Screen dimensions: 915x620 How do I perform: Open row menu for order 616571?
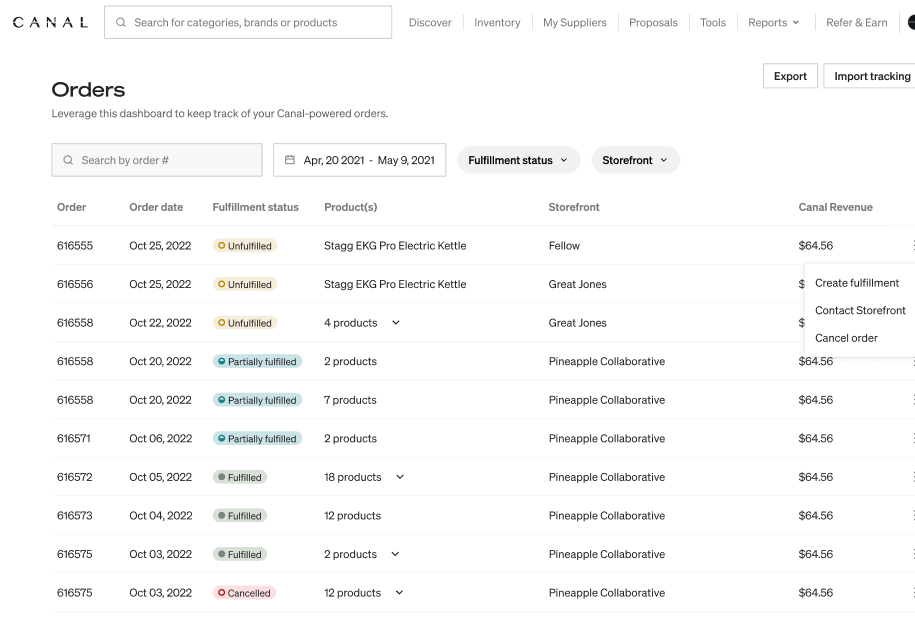coord(913,438)
